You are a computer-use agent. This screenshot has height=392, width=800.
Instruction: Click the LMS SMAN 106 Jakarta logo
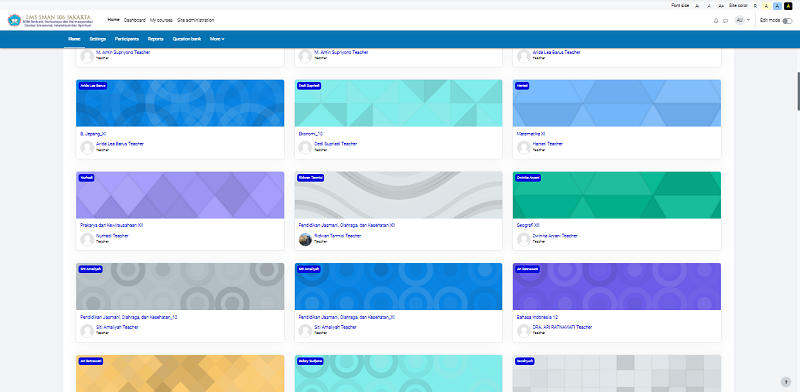(50, 20)
